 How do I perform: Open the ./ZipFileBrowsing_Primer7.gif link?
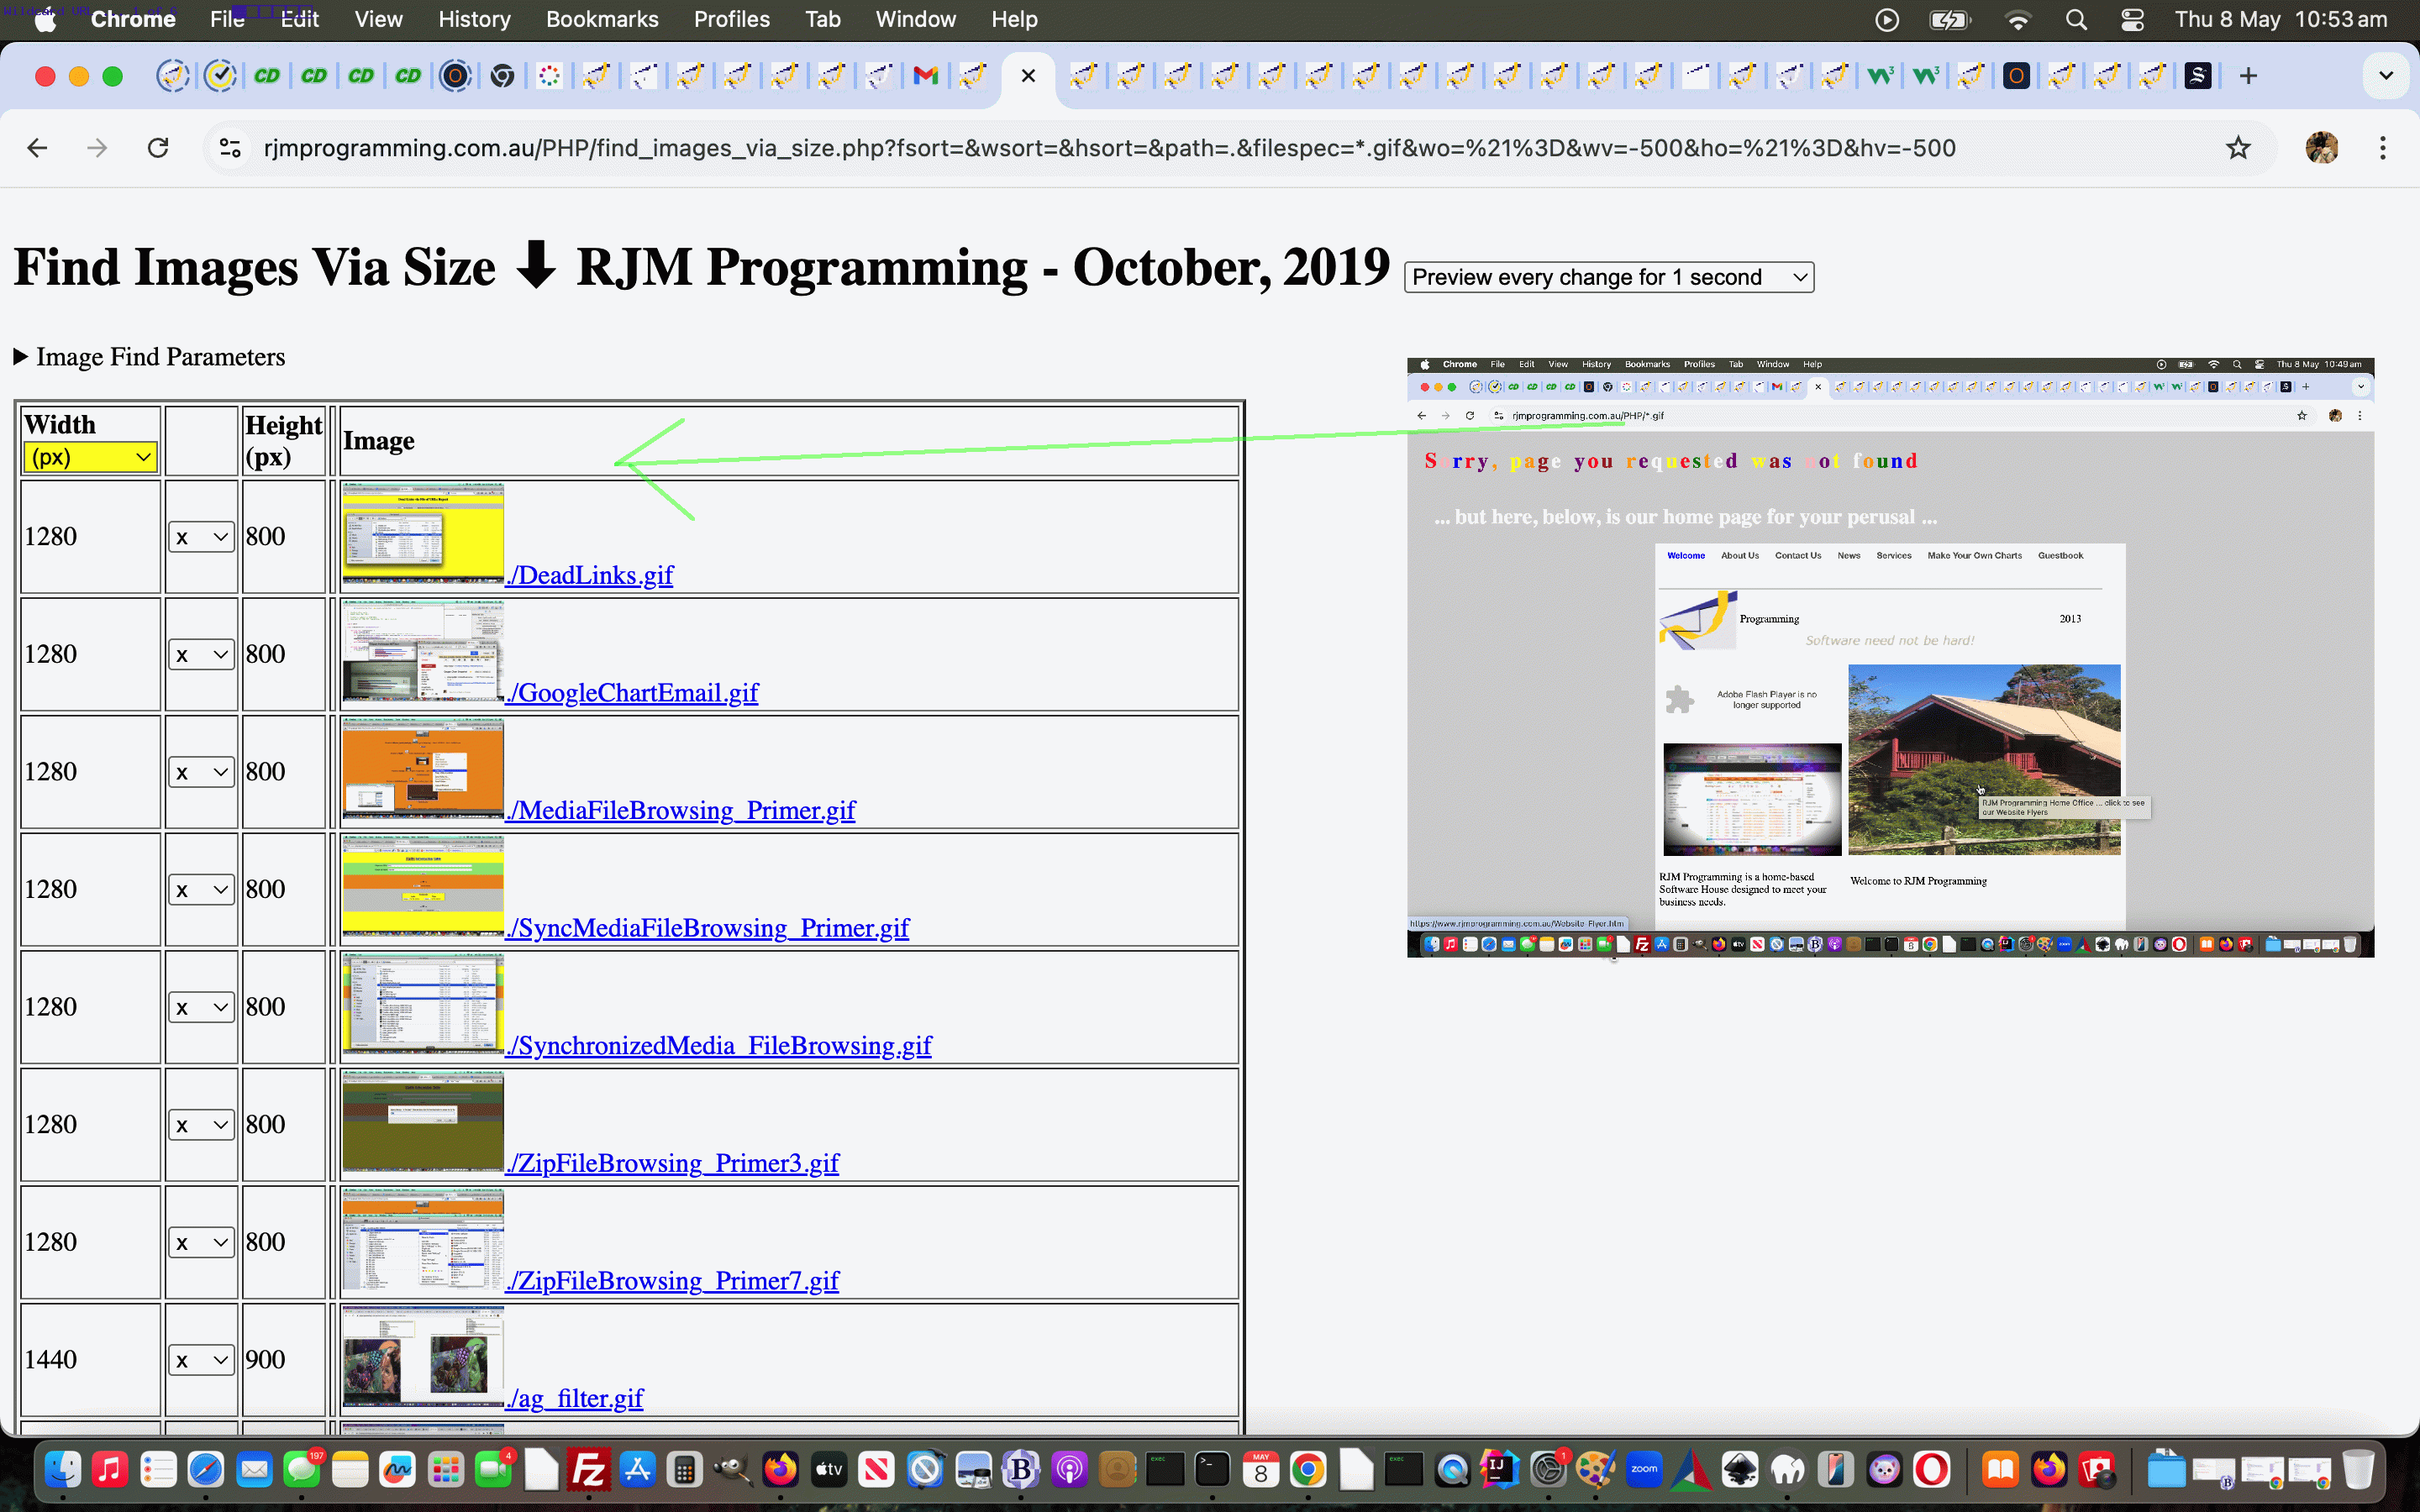pyautogui.click(x=673, y=1280)
